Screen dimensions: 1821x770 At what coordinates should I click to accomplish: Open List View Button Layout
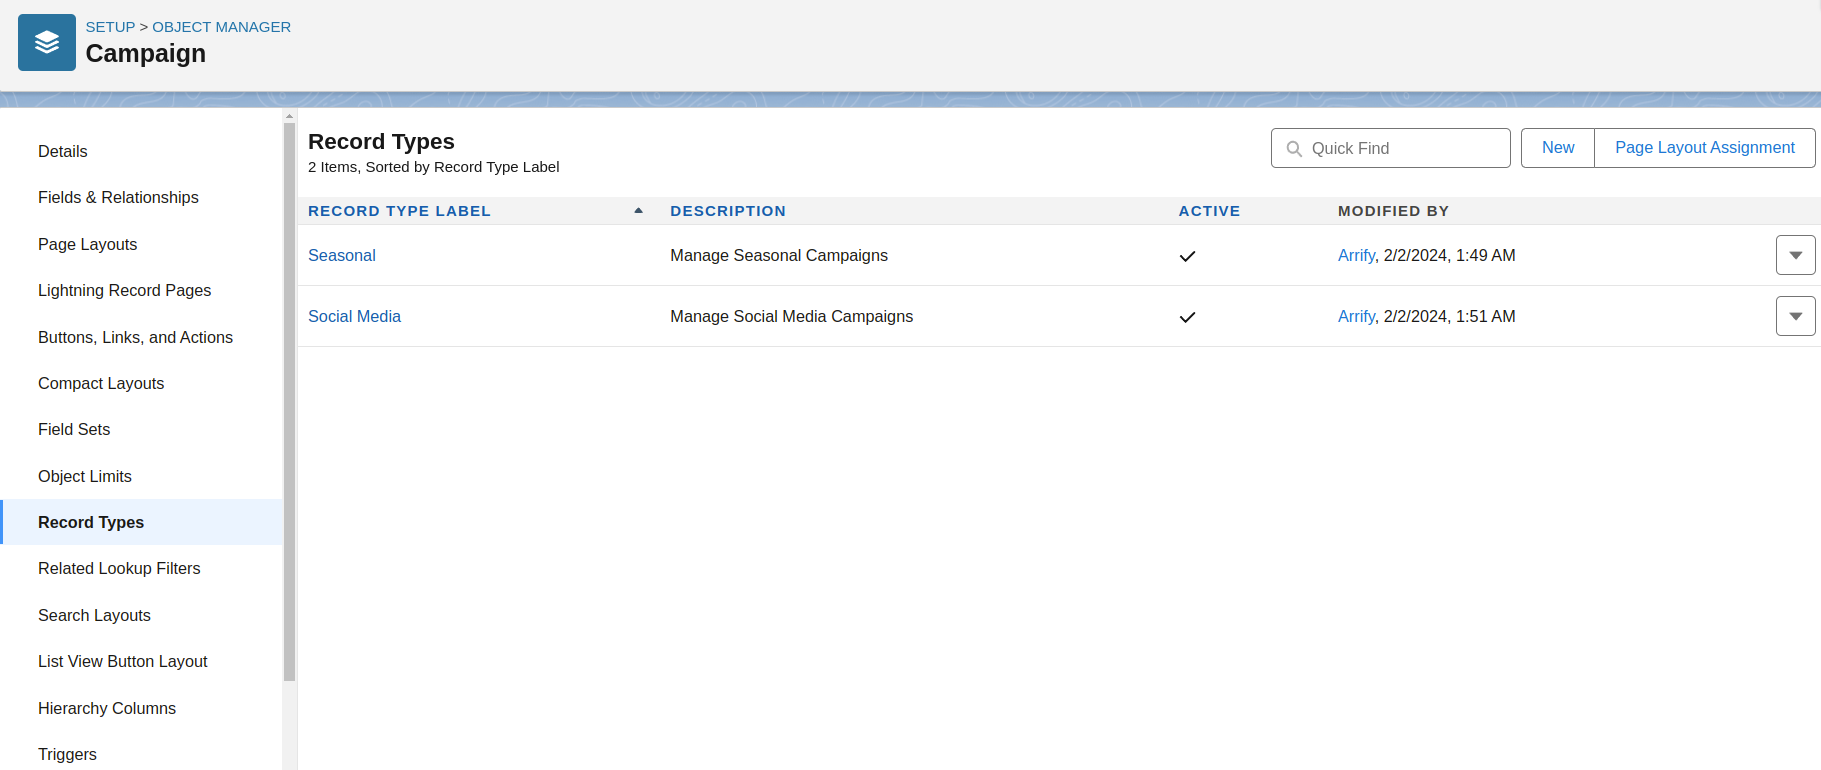coord(122,661)
